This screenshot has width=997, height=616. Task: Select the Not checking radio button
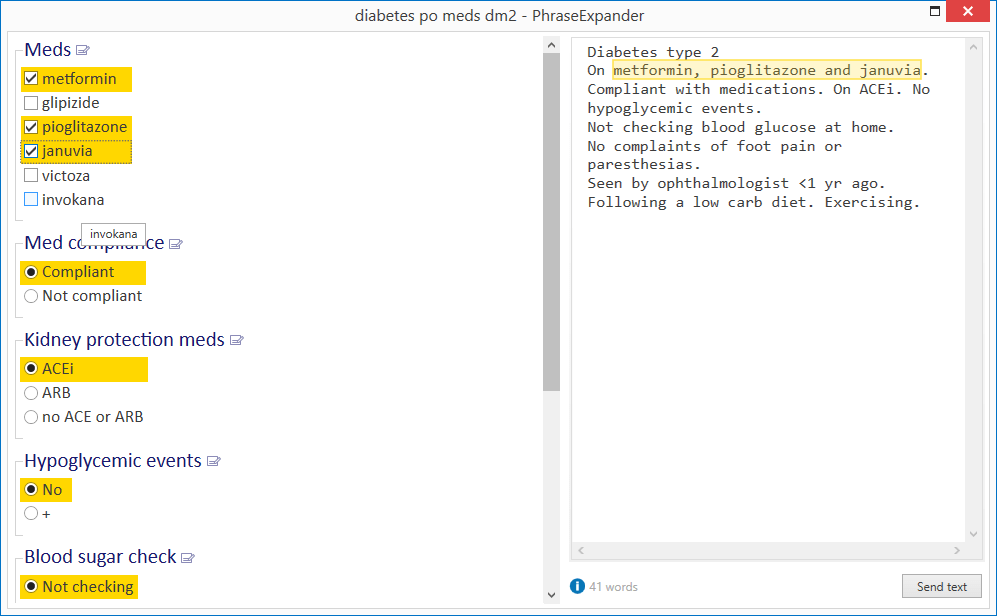31,586
